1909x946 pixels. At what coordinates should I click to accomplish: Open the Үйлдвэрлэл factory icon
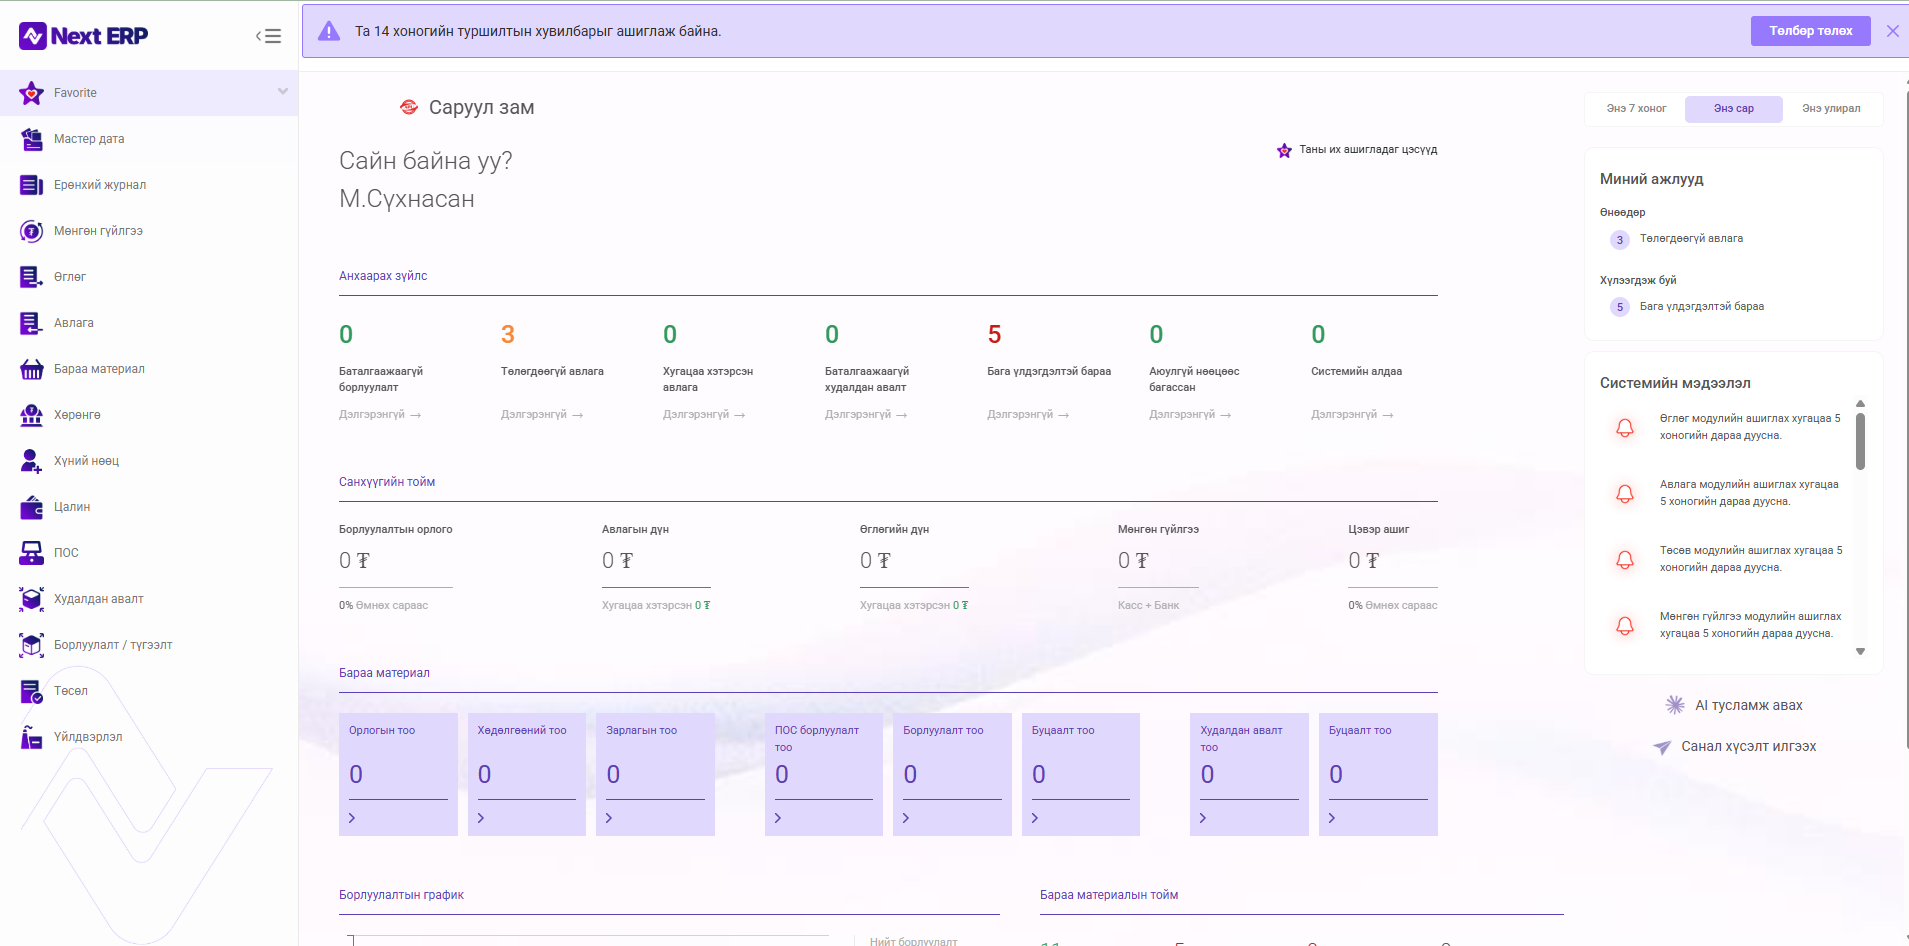click(x=32, y=737)
